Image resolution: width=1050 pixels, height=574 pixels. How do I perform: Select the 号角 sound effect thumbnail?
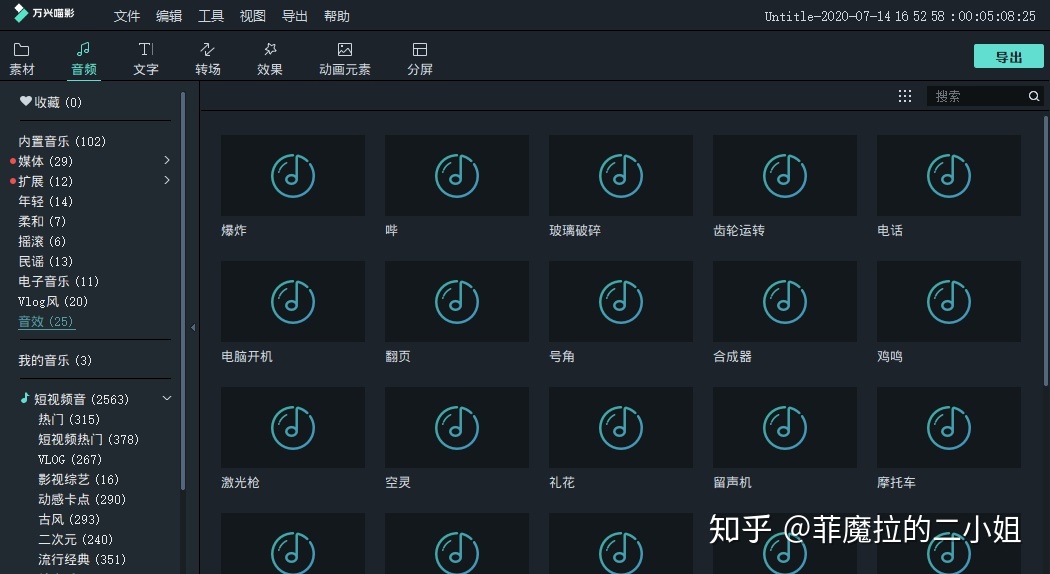pyautogui.click(x=621, y=301)
